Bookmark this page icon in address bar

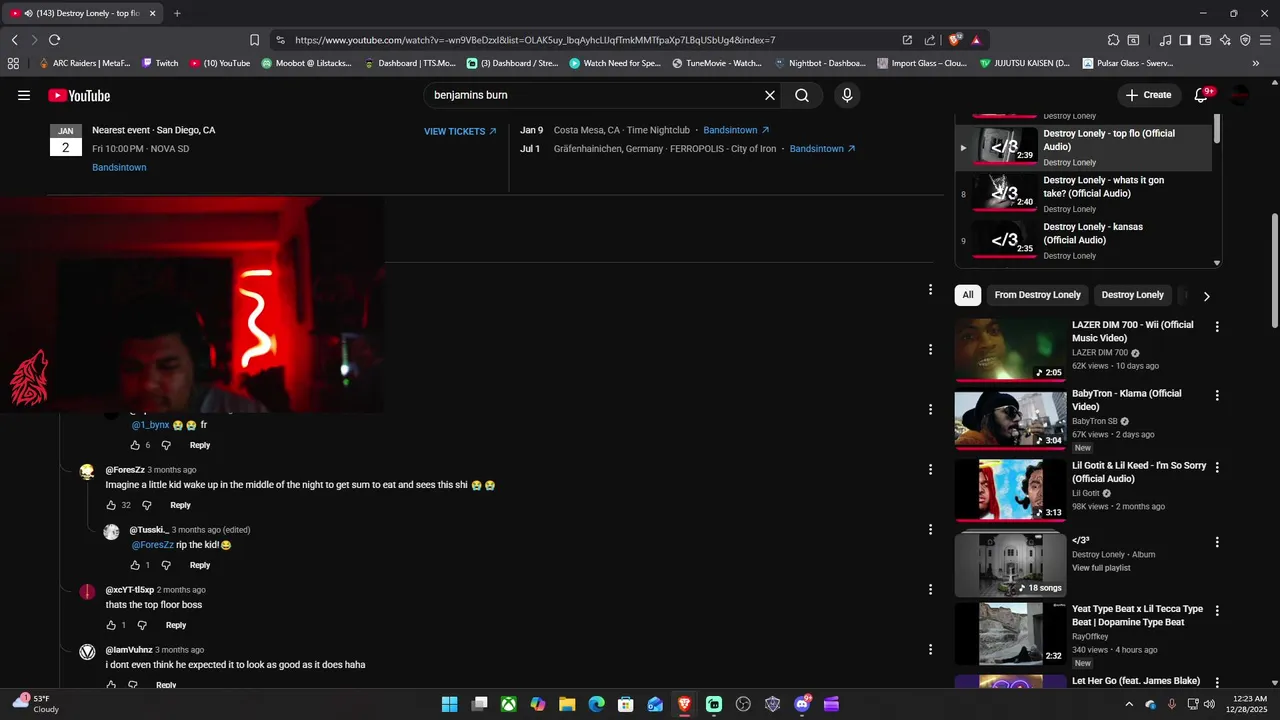(254, 40)
